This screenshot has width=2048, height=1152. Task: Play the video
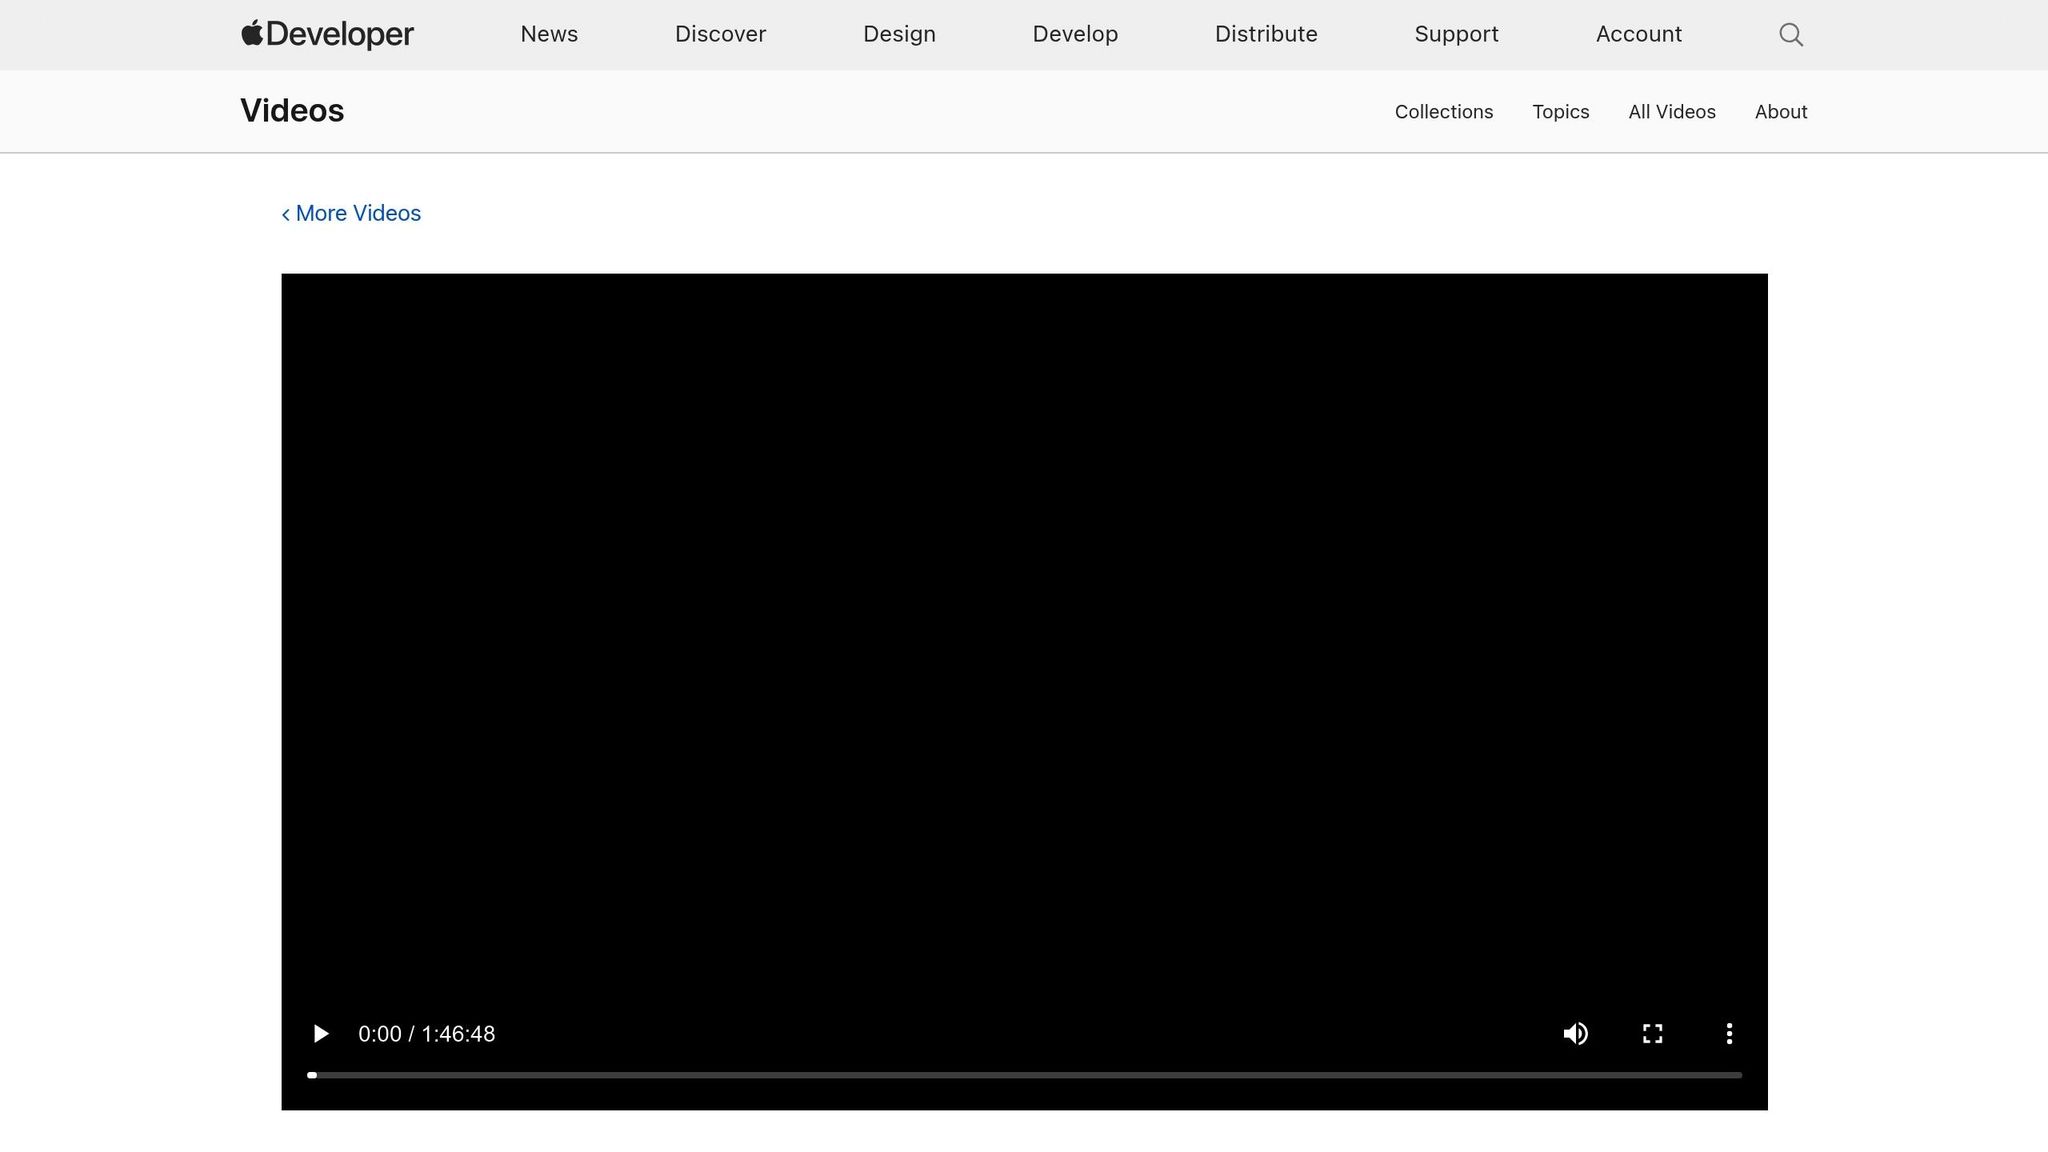pos(320,1033)
